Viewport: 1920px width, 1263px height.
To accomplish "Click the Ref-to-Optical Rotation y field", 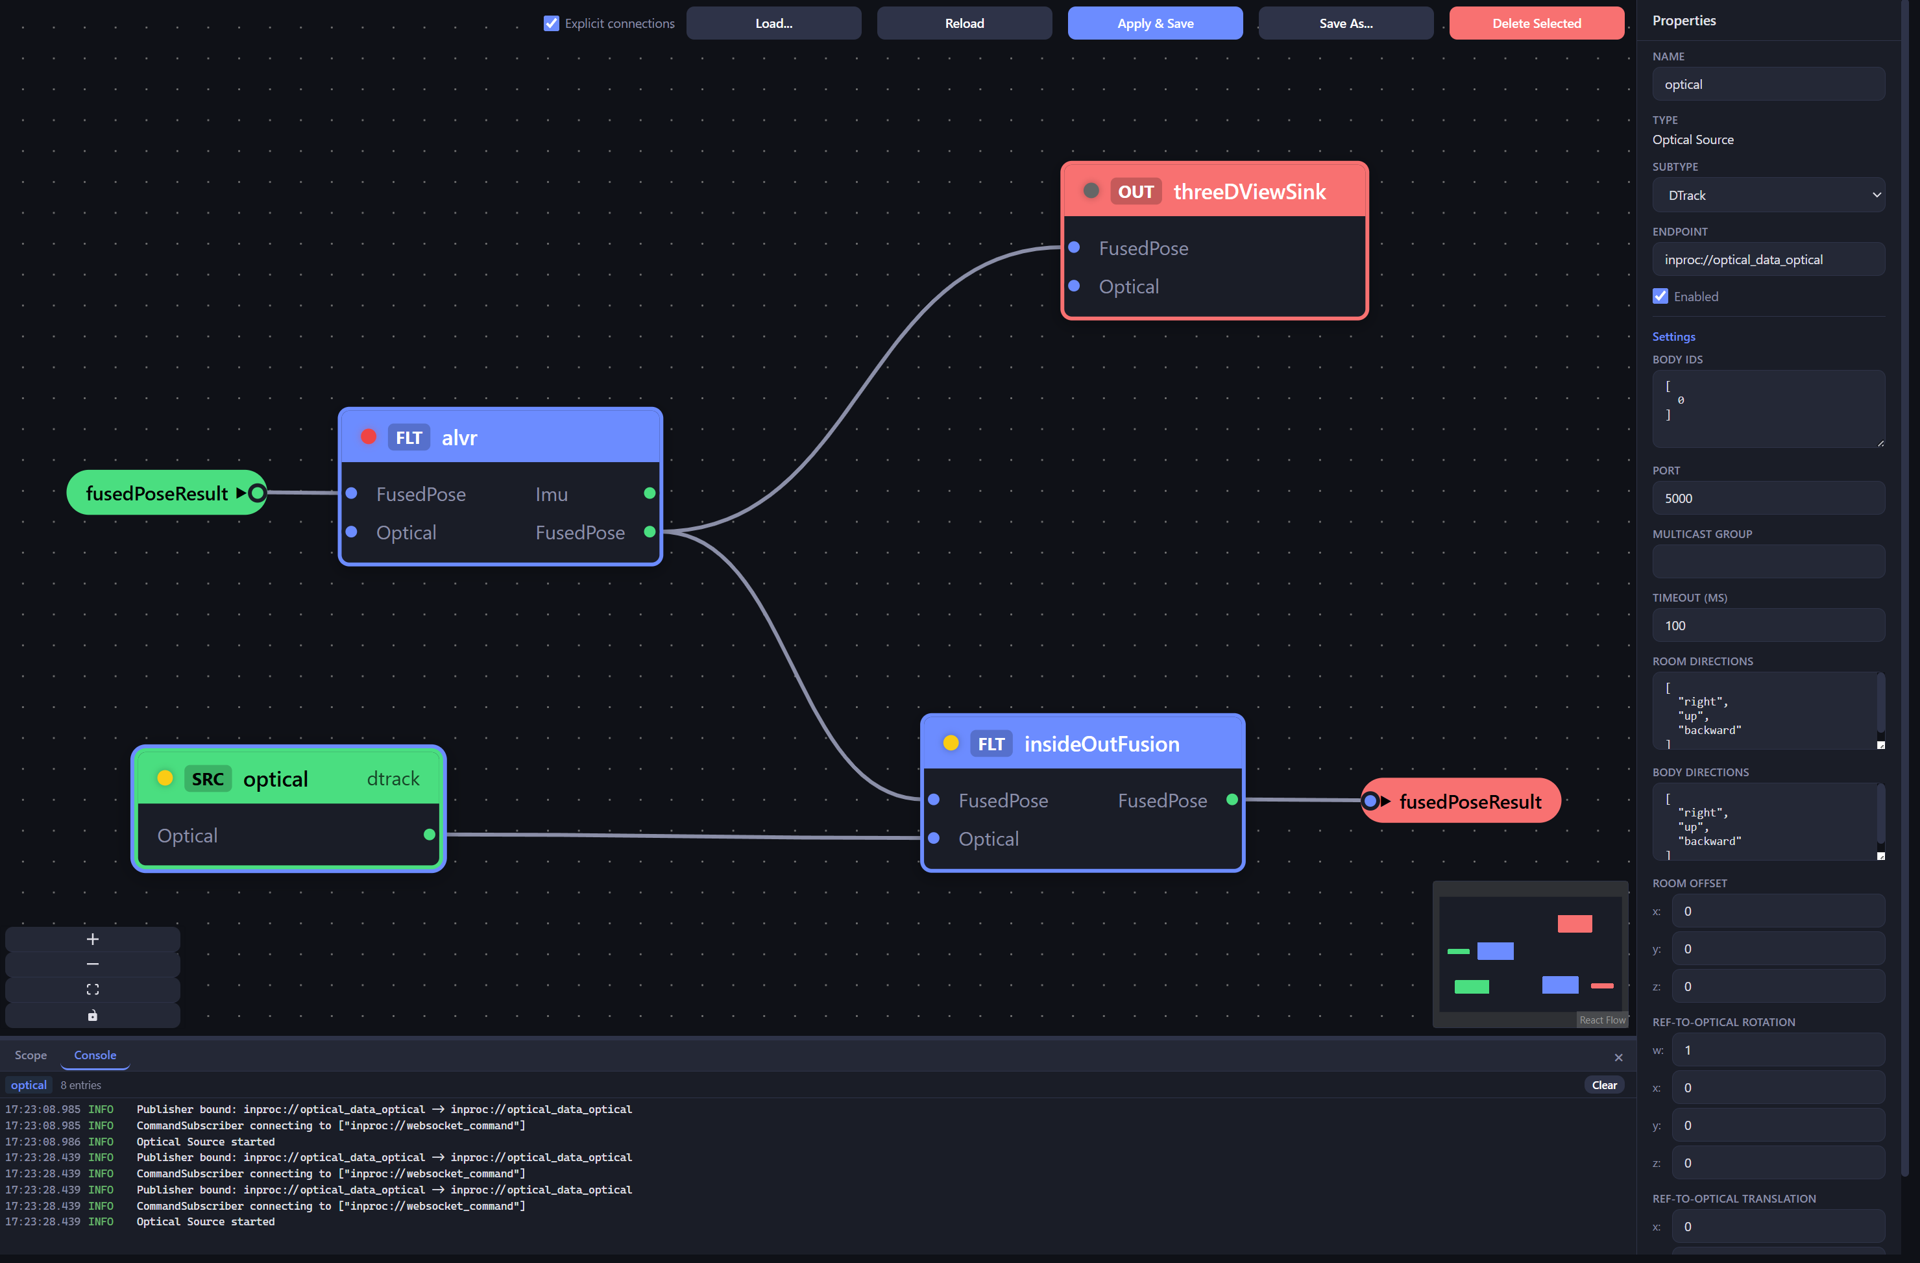I will point(1778,1125).
